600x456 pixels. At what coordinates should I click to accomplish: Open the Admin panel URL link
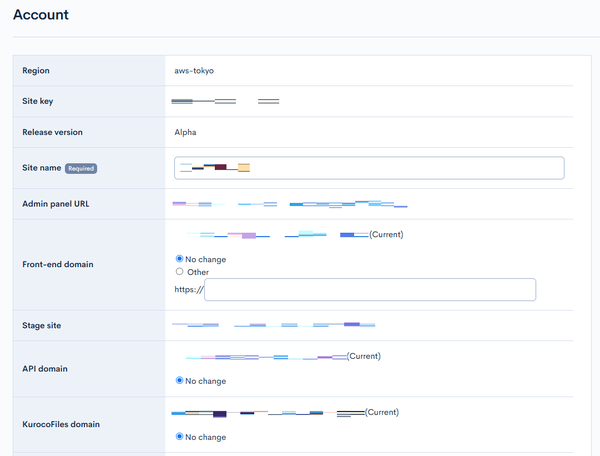point(290,204)
